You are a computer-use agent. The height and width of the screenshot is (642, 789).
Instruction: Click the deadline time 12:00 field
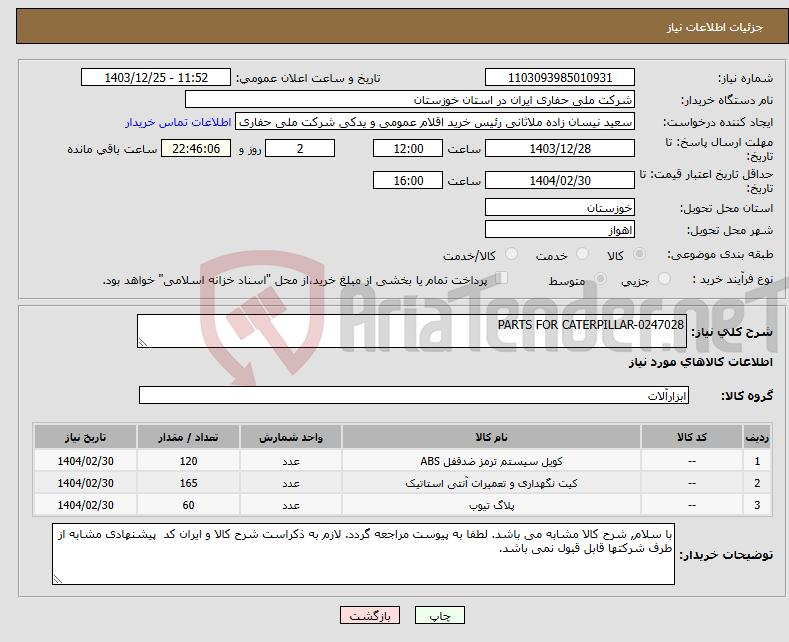pyautogui.click(x=408, y=148)
